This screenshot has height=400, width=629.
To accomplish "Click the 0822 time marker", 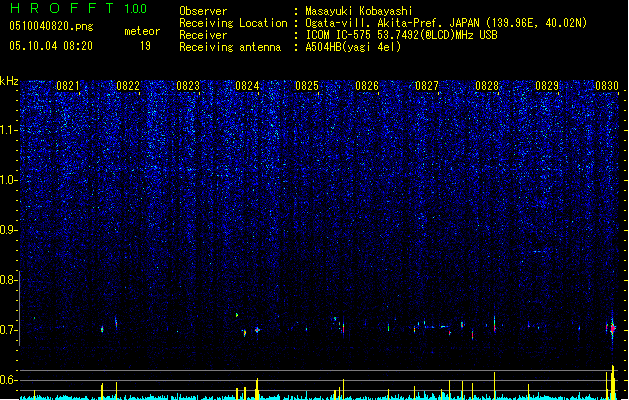I will (x=128, y=86).
